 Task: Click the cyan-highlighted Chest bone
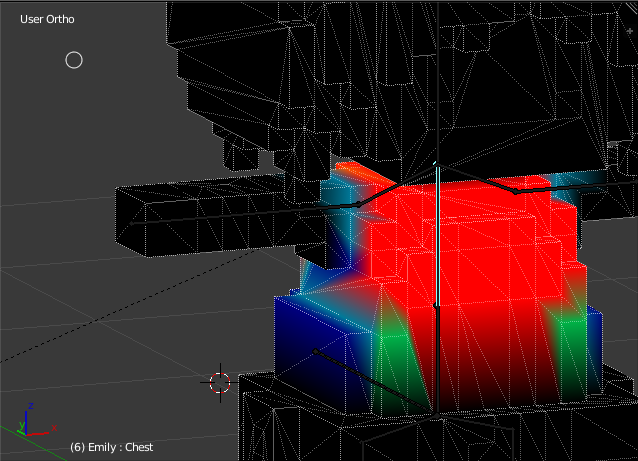point(438,234)
